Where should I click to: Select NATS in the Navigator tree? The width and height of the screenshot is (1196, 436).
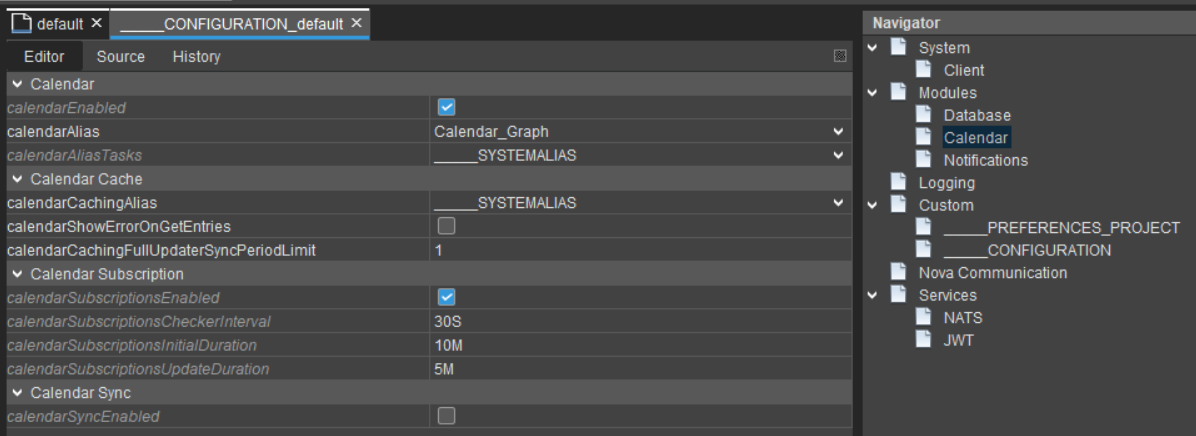click(x=963, y=318)
